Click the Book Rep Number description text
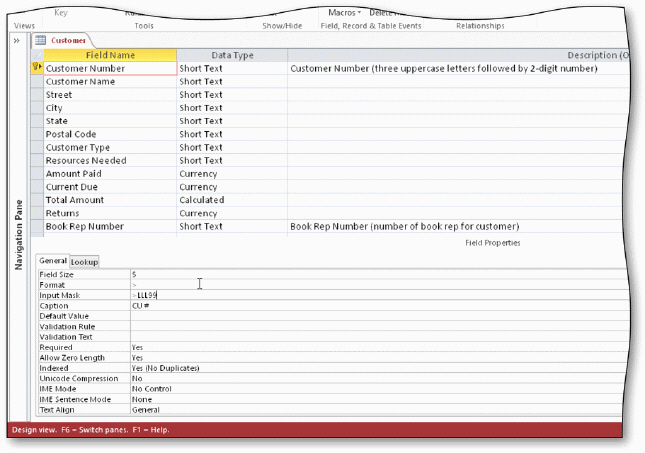 click(x=404, y=226)
